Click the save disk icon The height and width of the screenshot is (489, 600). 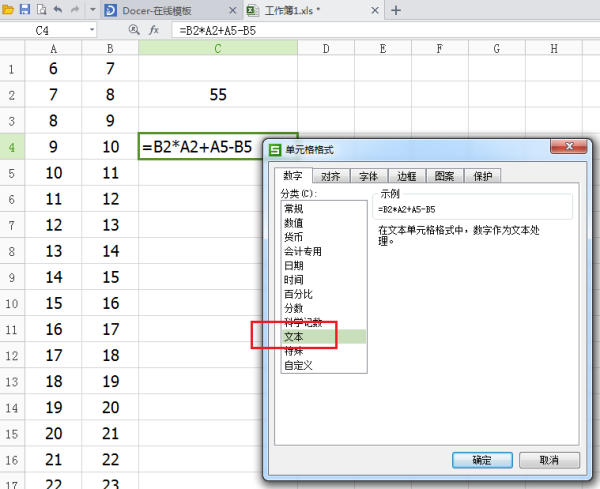[x=25, y=10]
